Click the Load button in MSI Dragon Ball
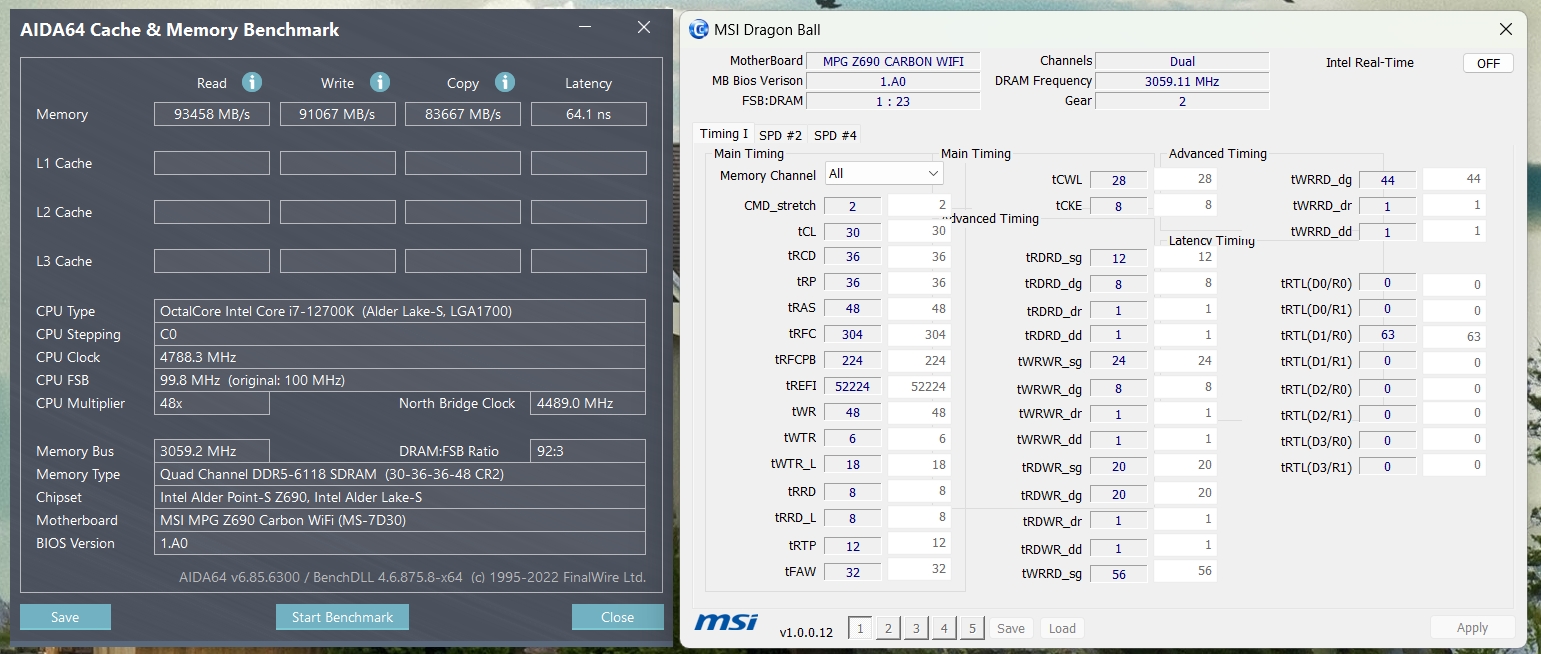The width and height of the screenshot is (1541, 654). 1062,628
